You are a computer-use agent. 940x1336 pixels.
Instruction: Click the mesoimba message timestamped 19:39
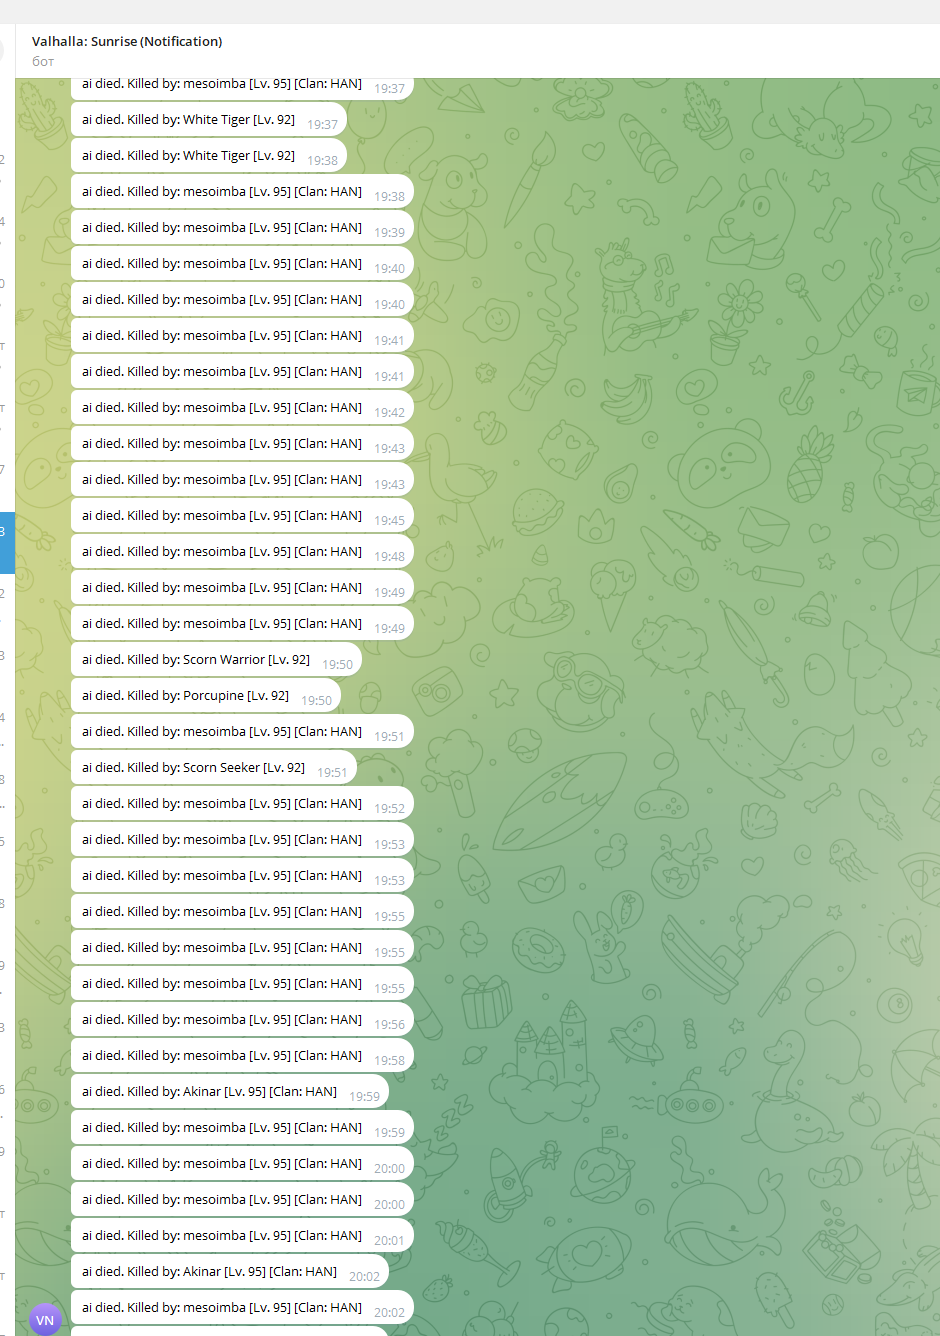tap(241, 228)
